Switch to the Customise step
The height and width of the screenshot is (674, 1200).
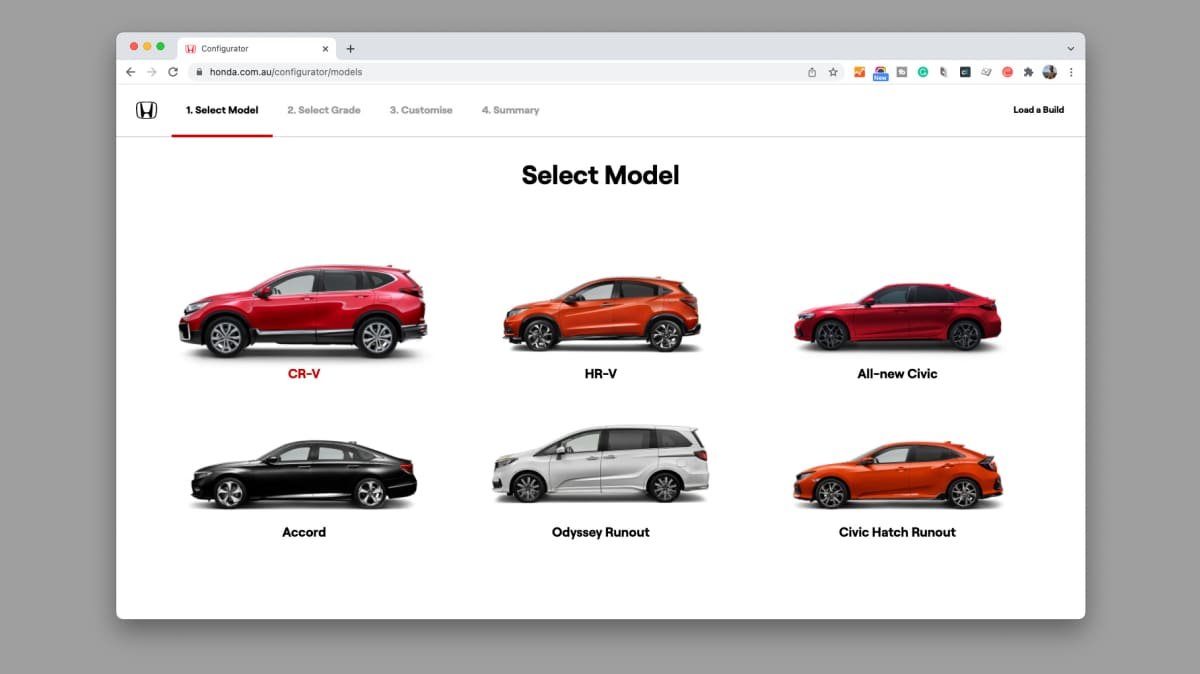(x=421, y=110)
